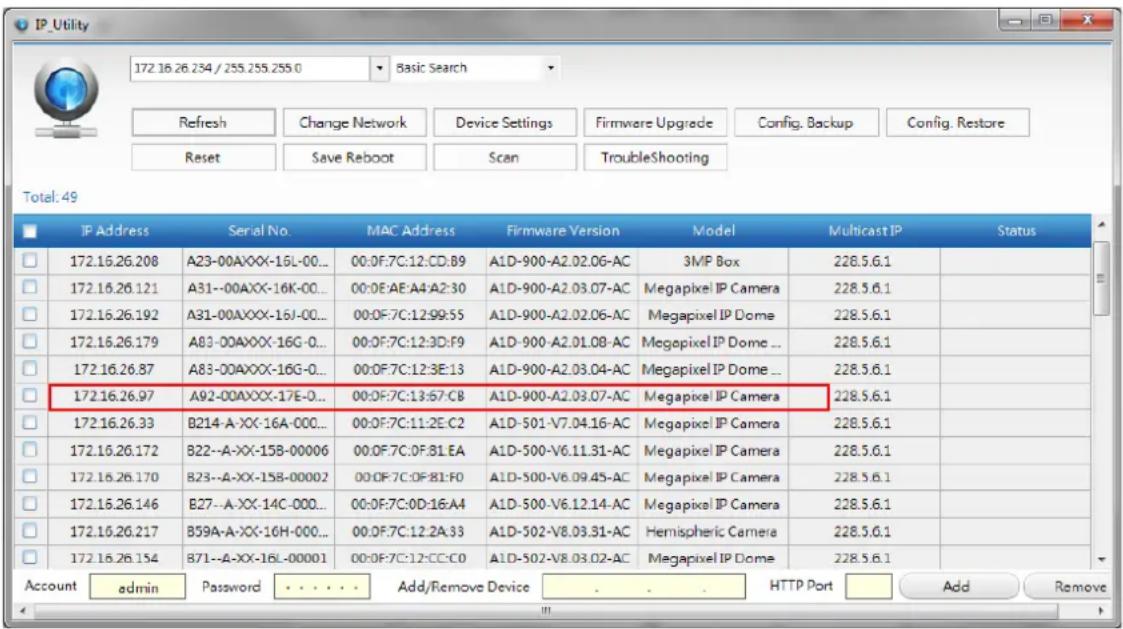The height and width of the screenshot is (629, 1123).
Task: Toggle the select-all checkbox in table header
Action: point(30,231)
